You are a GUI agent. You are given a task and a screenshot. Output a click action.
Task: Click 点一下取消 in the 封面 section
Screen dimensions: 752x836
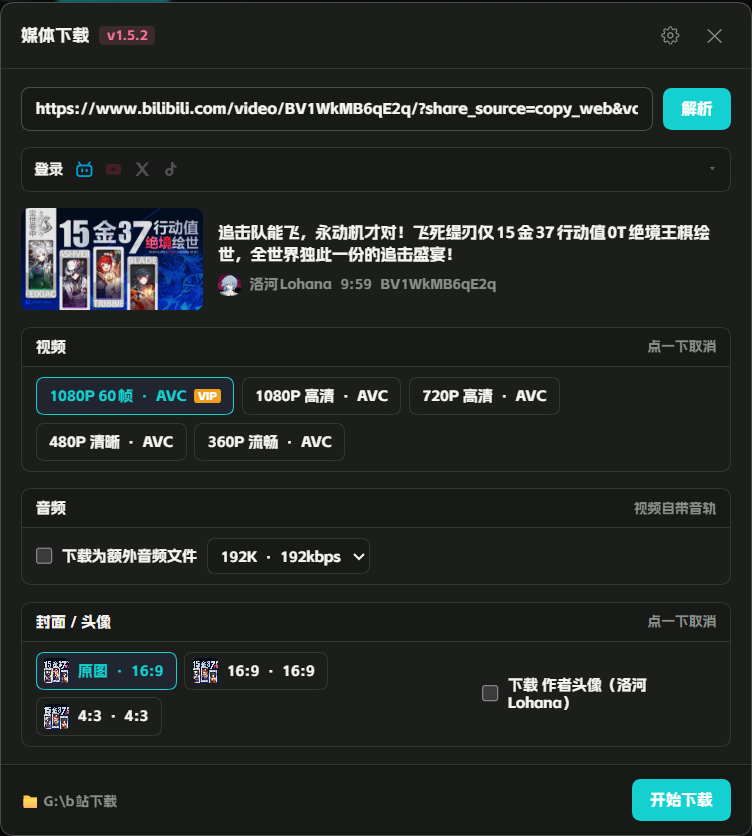pos(682,622)
